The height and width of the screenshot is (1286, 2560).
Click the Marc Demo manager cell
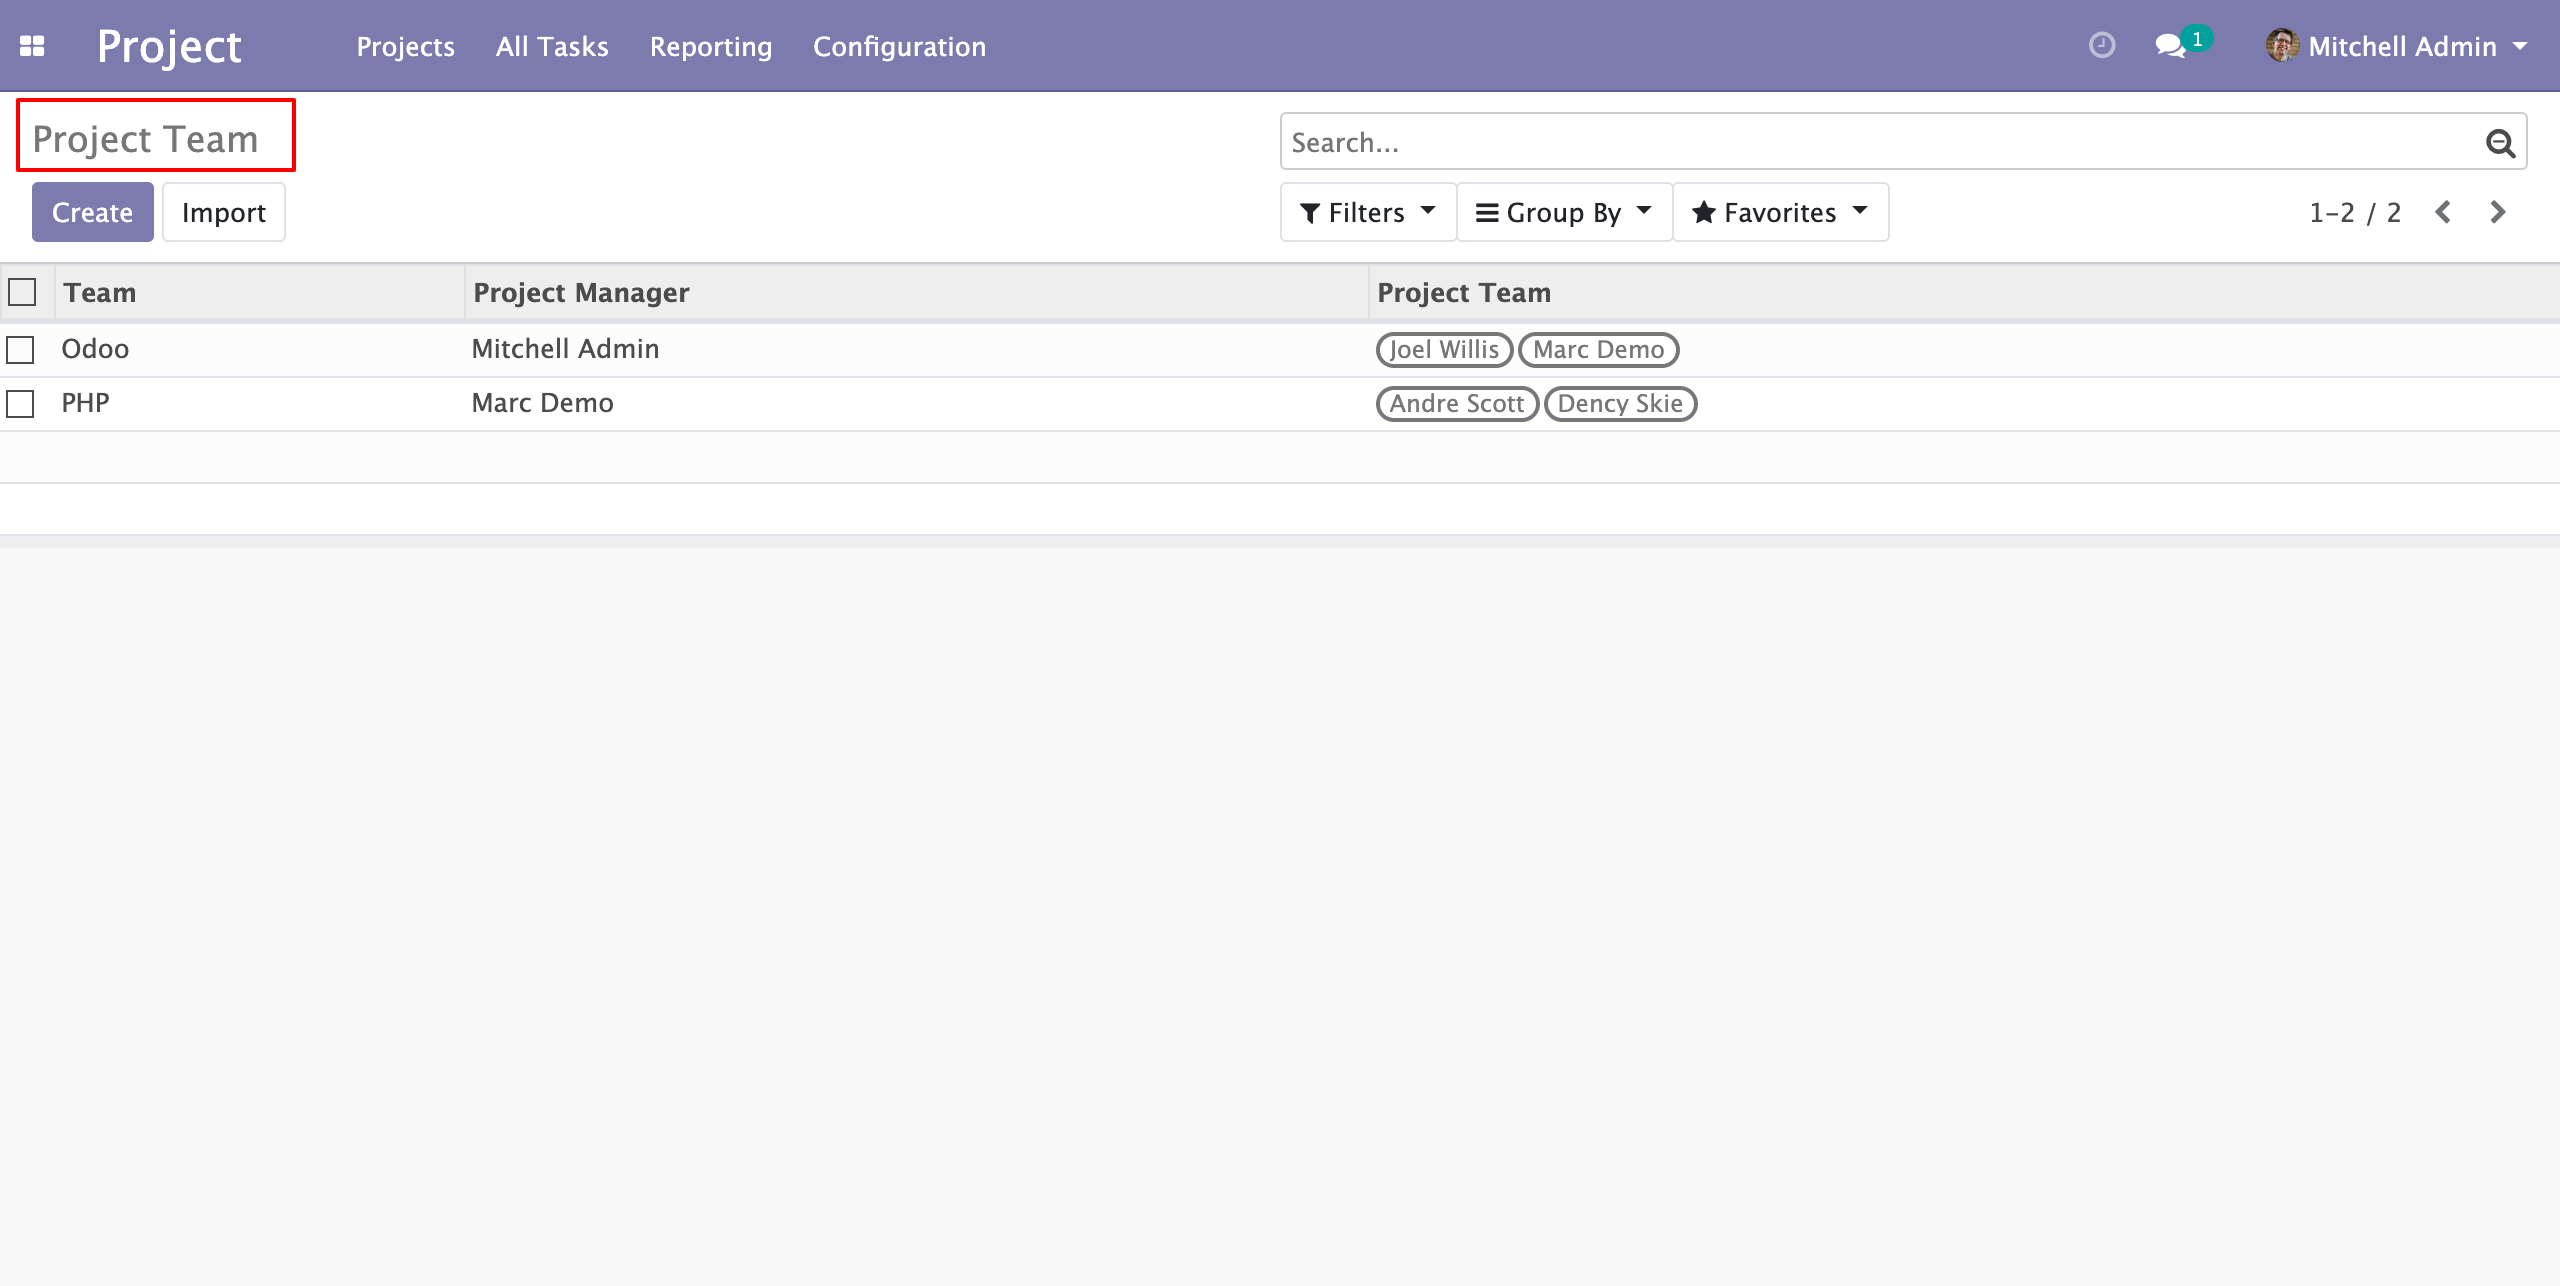click(x=542, y=403)
